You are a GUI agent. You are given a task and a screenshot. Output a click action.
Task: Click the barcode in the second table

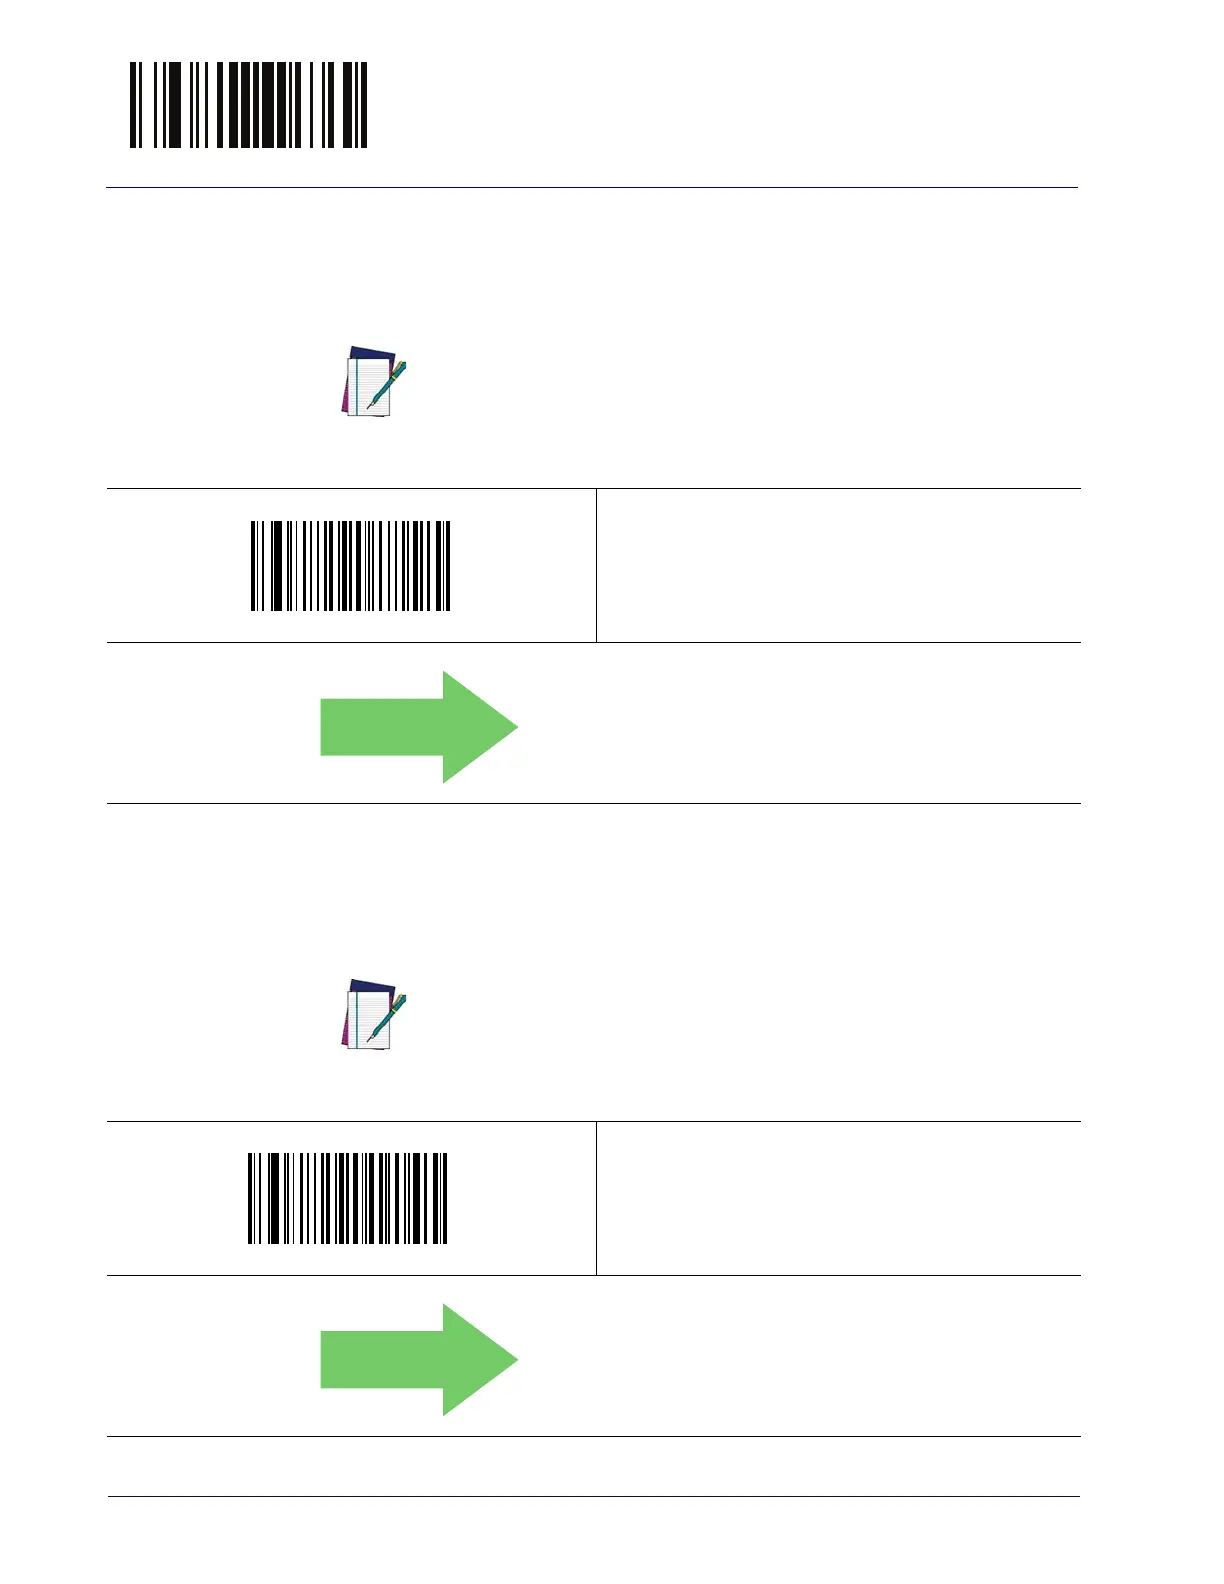click(x=348, y=1199)
